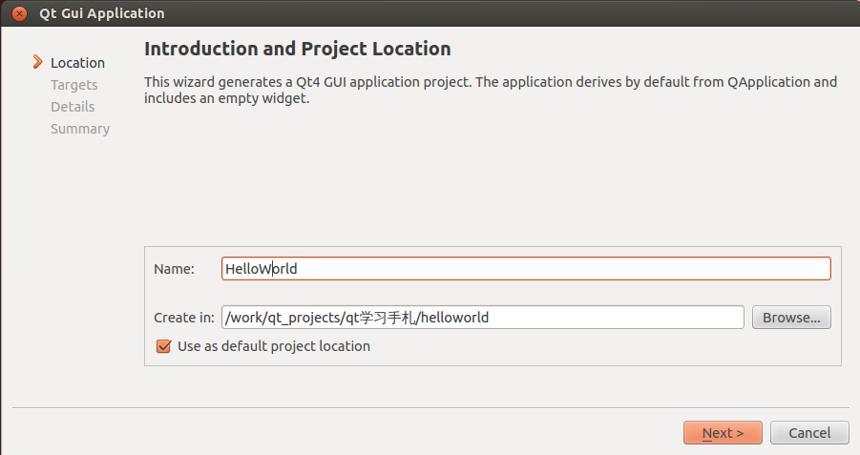The height and width of the screenshot is (455, 860).
Task: Click the 'Introduction and Project Location' heading
Action: (x=297, y=49)
